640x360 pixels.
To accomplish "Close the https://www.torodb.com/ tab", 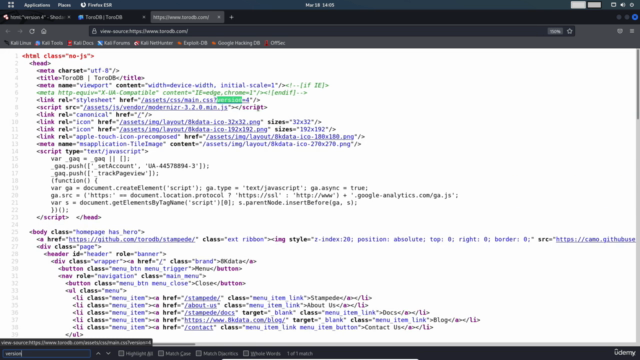I will pos(219,17).
